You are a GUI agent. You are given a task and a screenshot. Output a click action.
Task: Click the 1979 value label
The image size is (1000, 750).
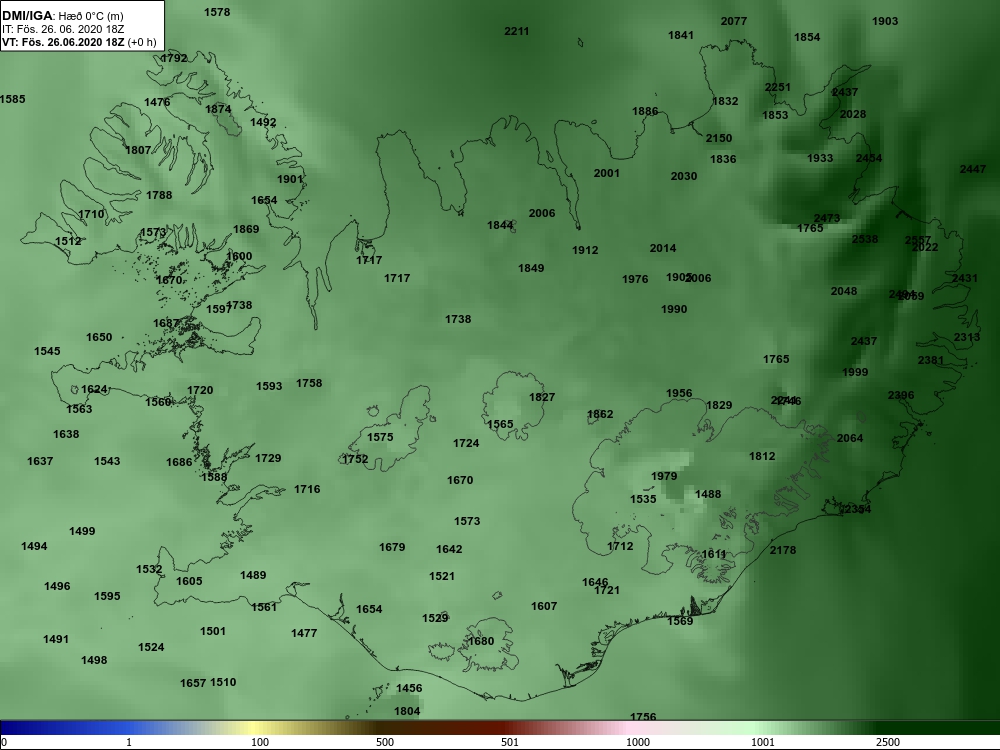[x=664, y=476]
